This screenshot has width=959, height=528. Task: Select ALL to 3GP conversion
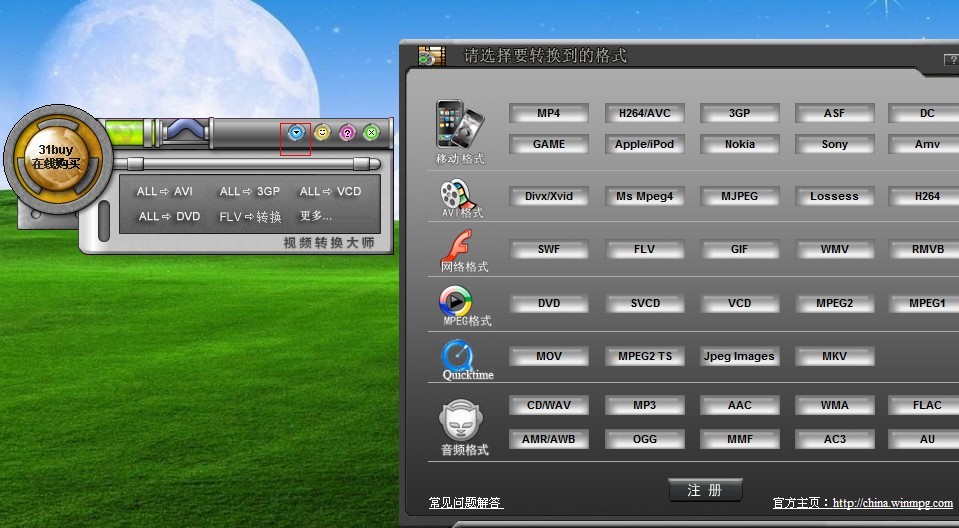[x=250, y=191]
